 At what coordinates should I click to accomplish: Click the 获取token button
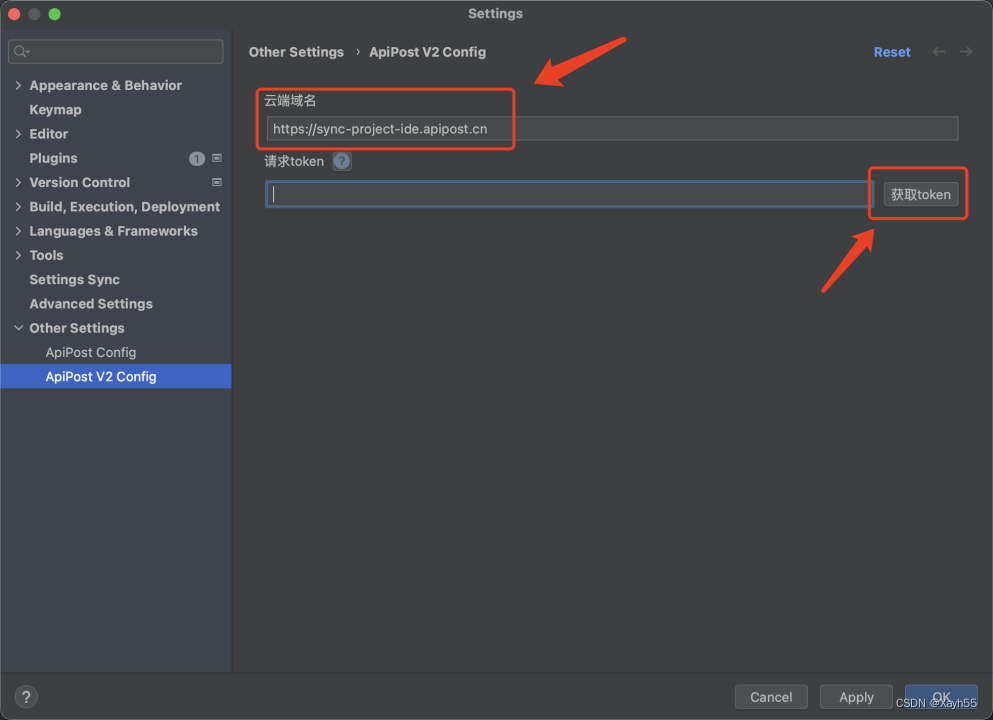click(918, 194)
